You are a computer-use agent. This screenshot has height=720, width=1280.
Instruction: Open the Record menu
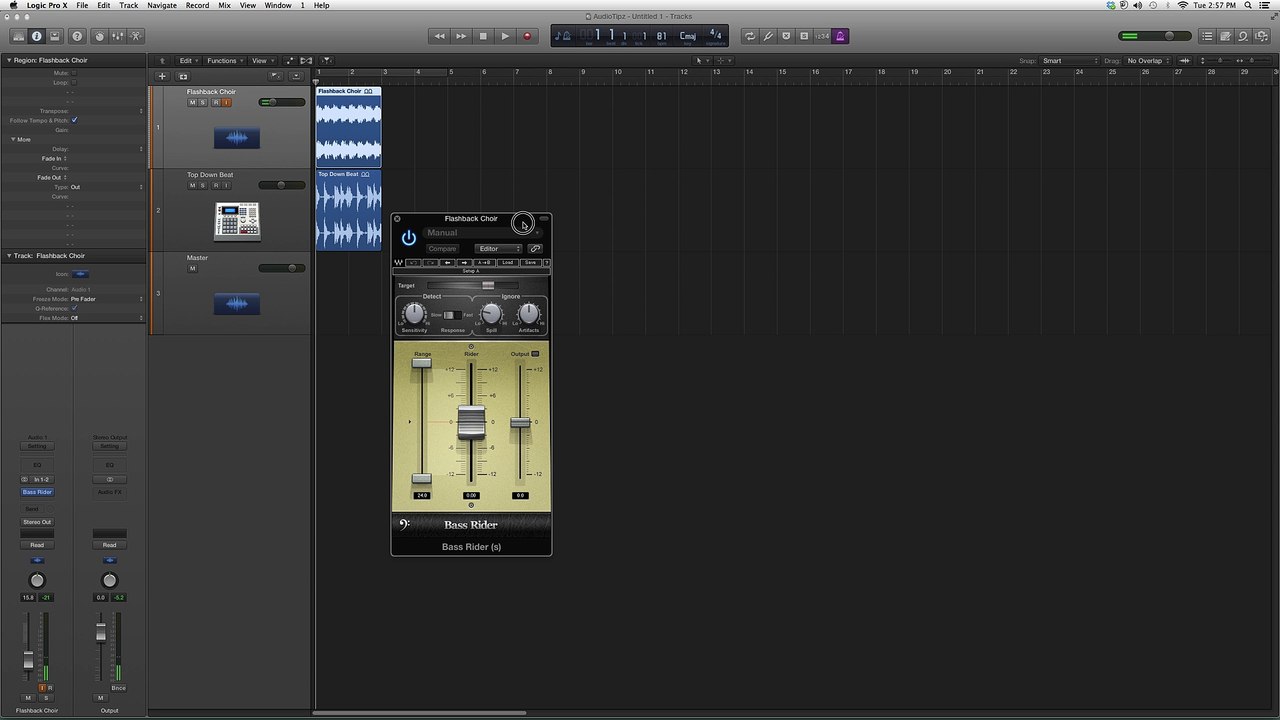click(x=197, y=5)
